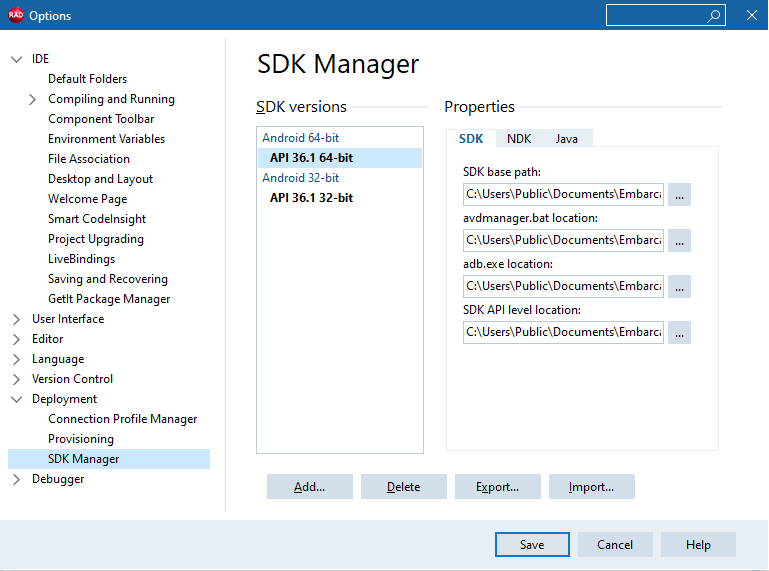Select the Version Control tree item label
The width and height of the screenshot is (769, 571).
[72, 379]
